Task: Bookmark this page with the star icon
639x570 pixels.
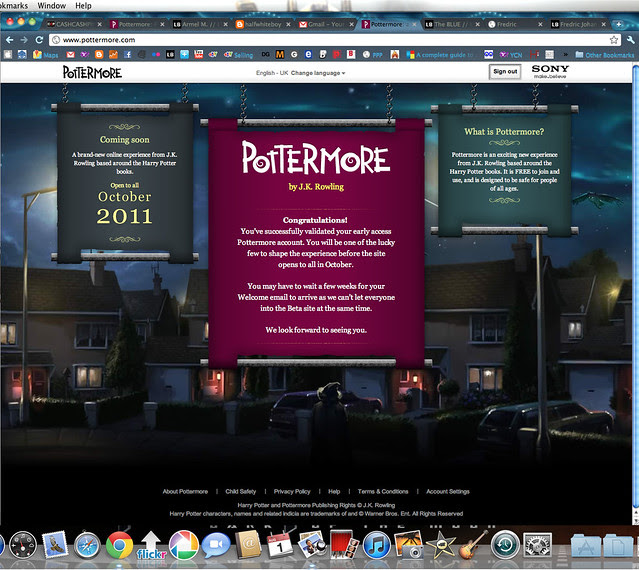Action: pos(614,40)
